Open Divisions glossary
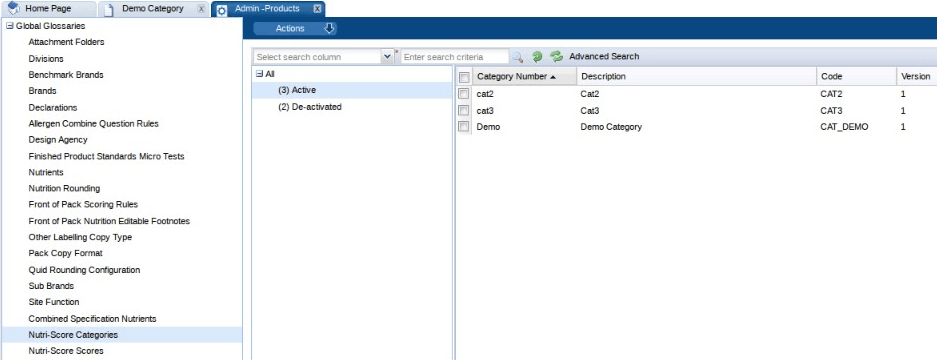The width and height of the screenshot is (937, 360). tap(46, 59)
